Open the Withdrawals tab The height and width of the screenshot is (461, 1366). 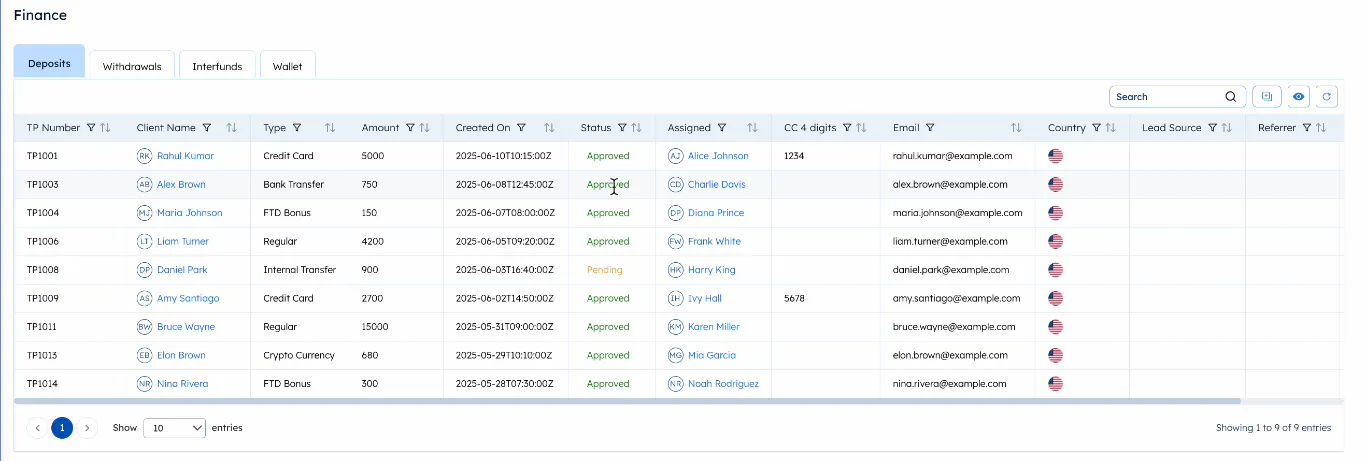click(132, 66)
